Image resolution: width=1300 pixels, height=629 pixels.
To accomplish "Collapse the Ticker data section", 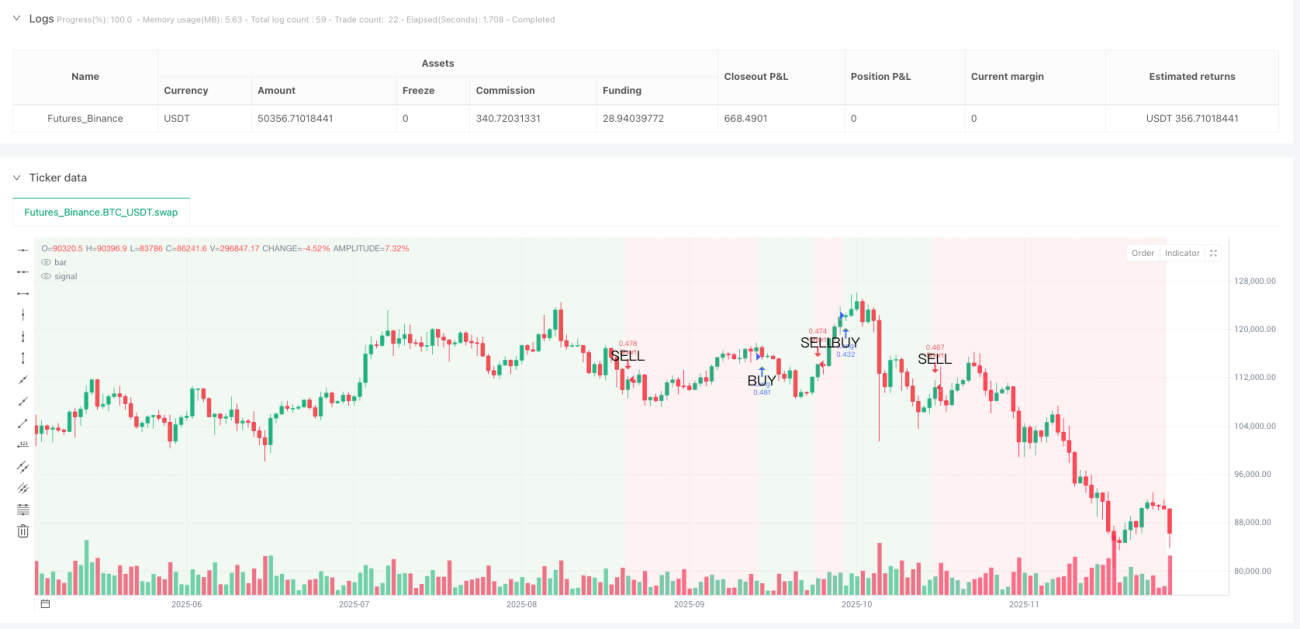I will click(x=16, y=177).
